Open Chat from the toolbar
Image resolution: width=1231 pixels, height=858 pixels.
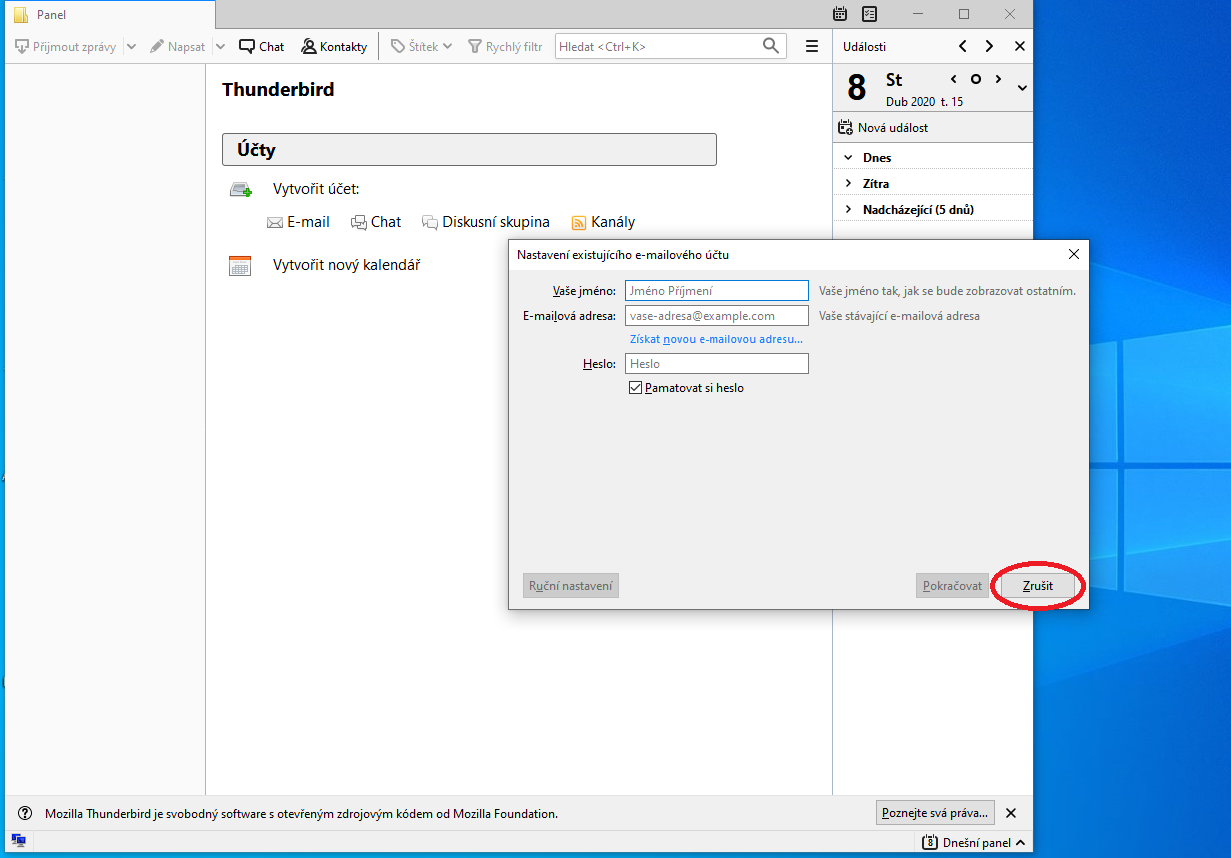[262, 47]
